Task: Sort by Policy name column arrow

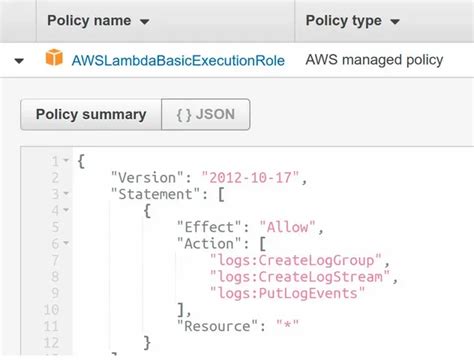Action: tap(144, 22)
